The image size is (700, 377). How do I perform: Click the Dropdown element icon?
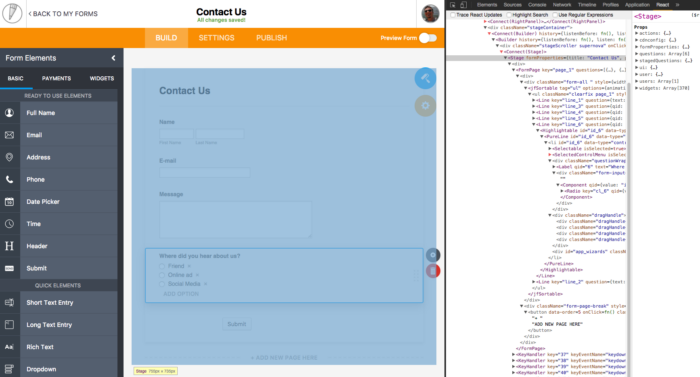pyautogui.click(x=9, y=369)
